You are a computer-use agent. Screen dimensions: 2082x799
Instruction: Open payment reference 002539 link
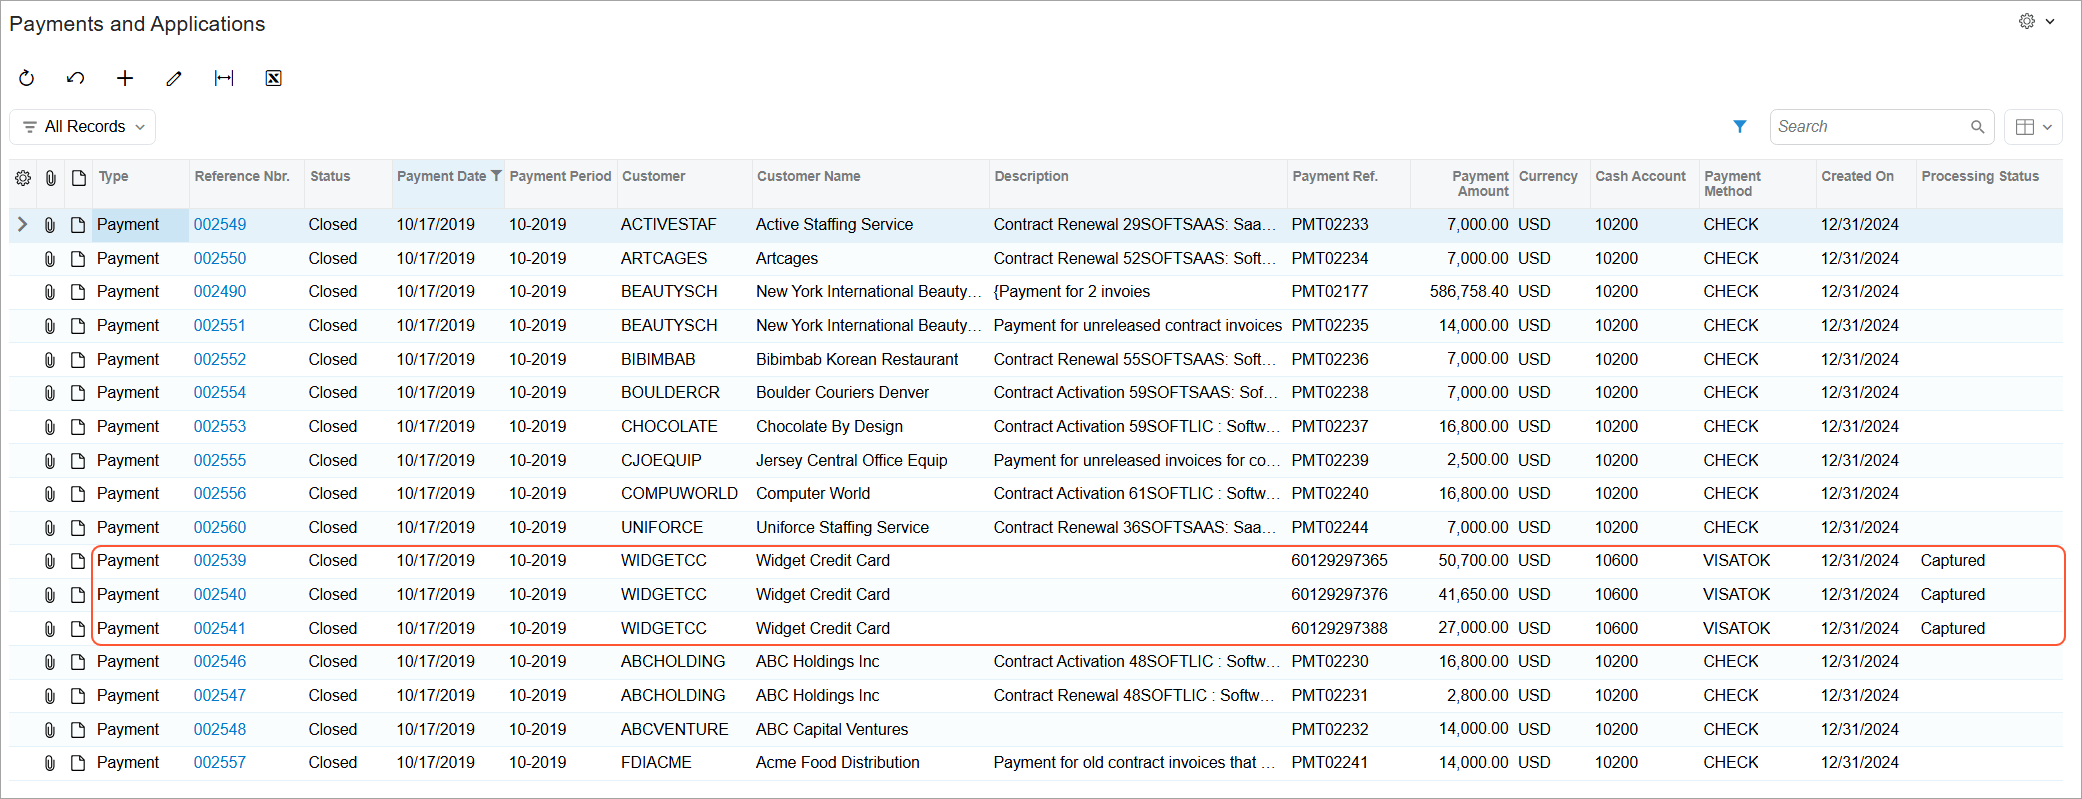click(x=220, y=561)
